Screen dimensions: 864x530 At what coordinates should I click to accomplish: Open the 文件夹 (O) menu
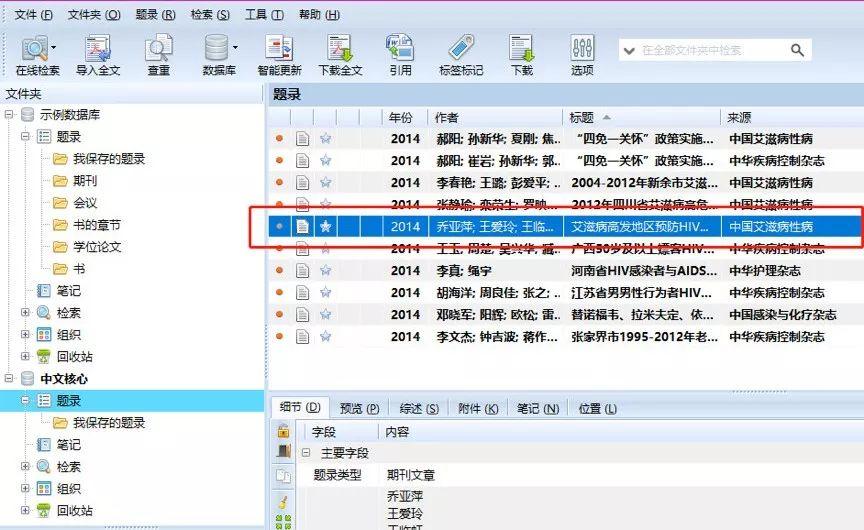[x=94, y=15]
